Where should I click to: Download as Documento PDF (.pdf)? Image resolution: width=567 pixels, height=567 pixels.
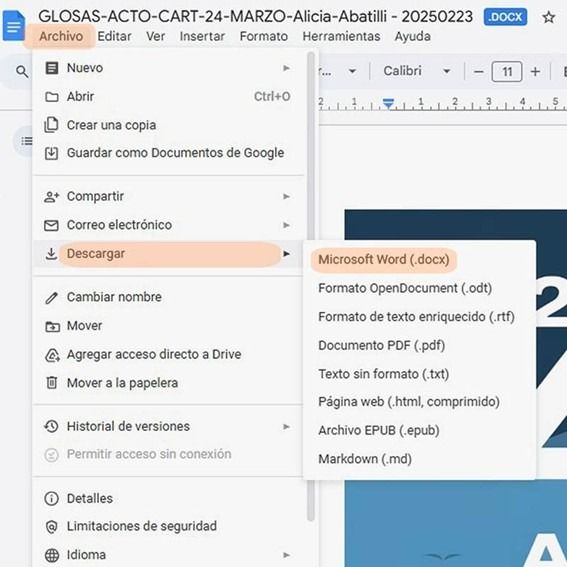click(x=419, y=345)
